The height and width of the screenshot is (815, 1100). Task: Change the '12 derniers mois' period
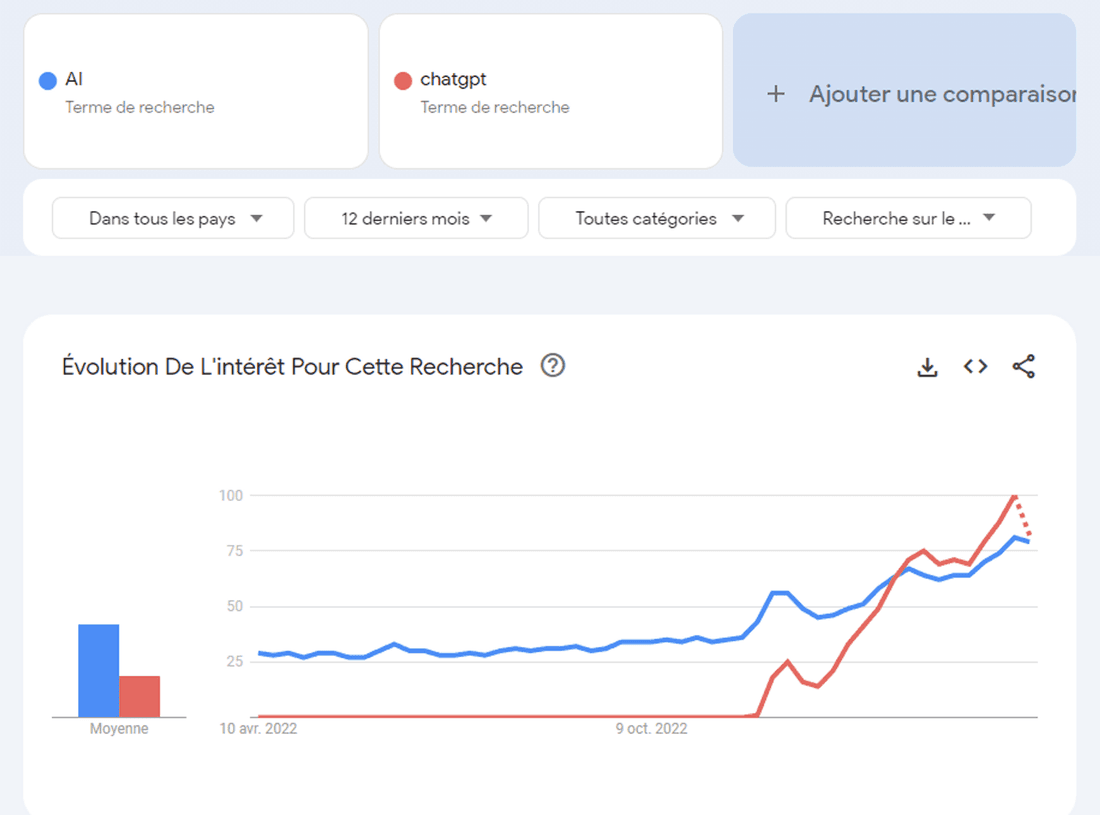416,218
